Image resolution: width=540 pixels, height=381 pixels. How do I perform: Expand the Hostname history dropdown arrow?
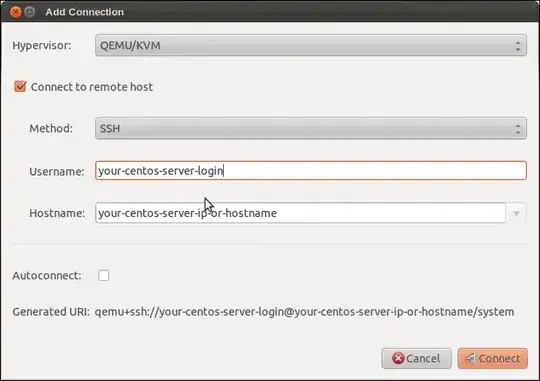pos(516,213)
